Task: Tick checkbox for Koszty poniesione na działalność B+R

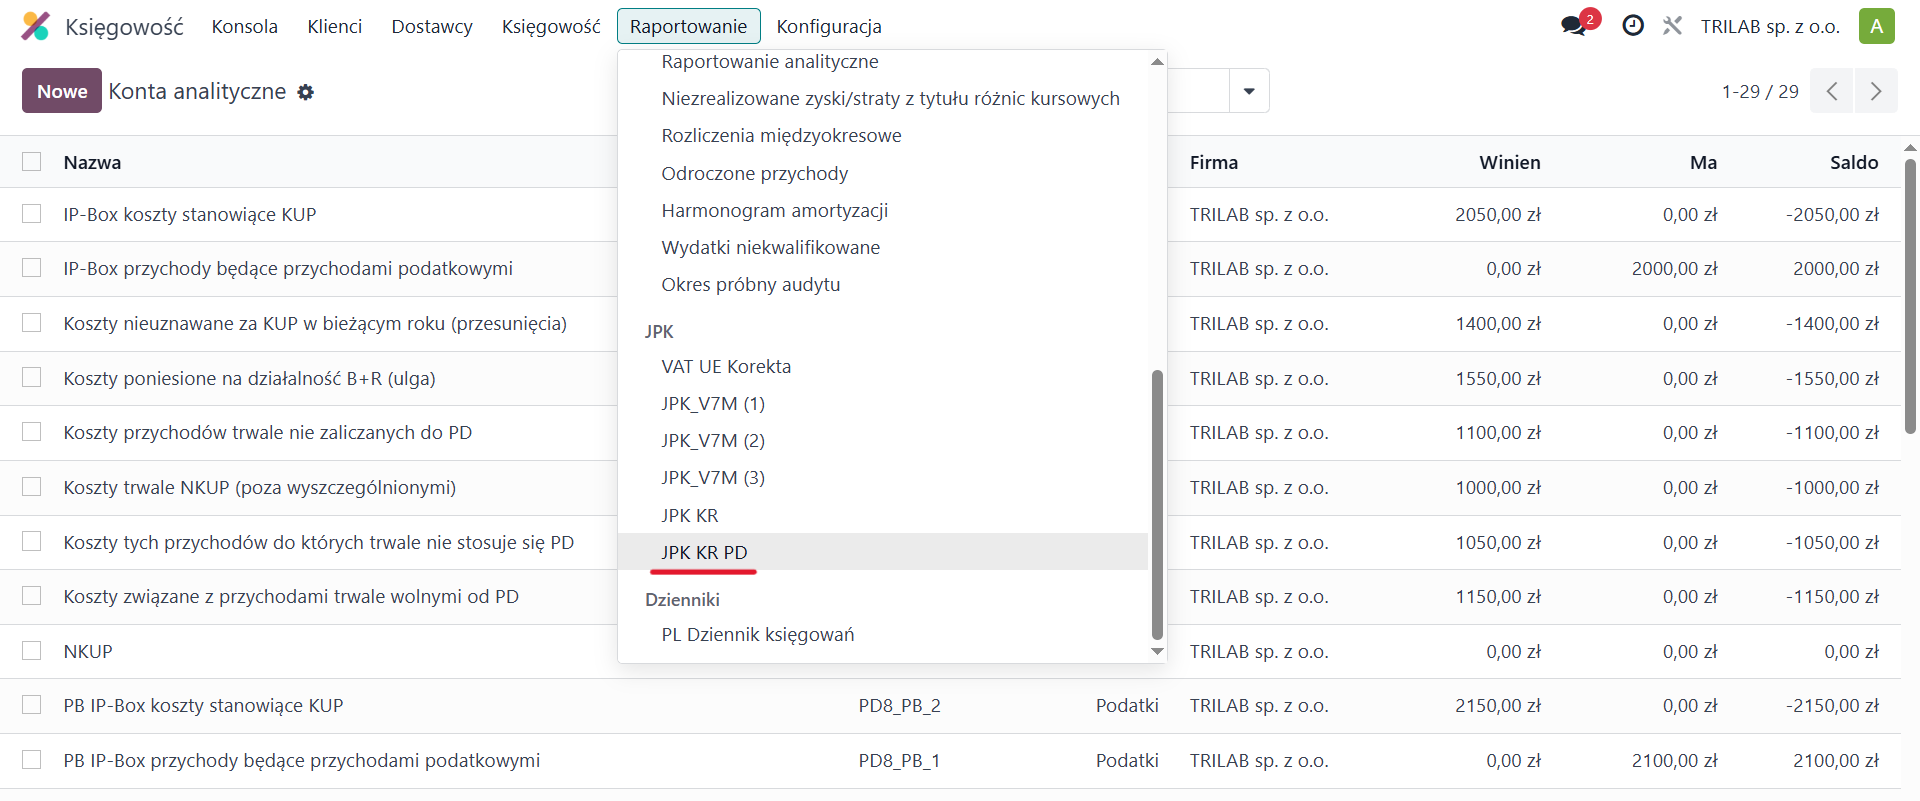Action: click(32, 378)
